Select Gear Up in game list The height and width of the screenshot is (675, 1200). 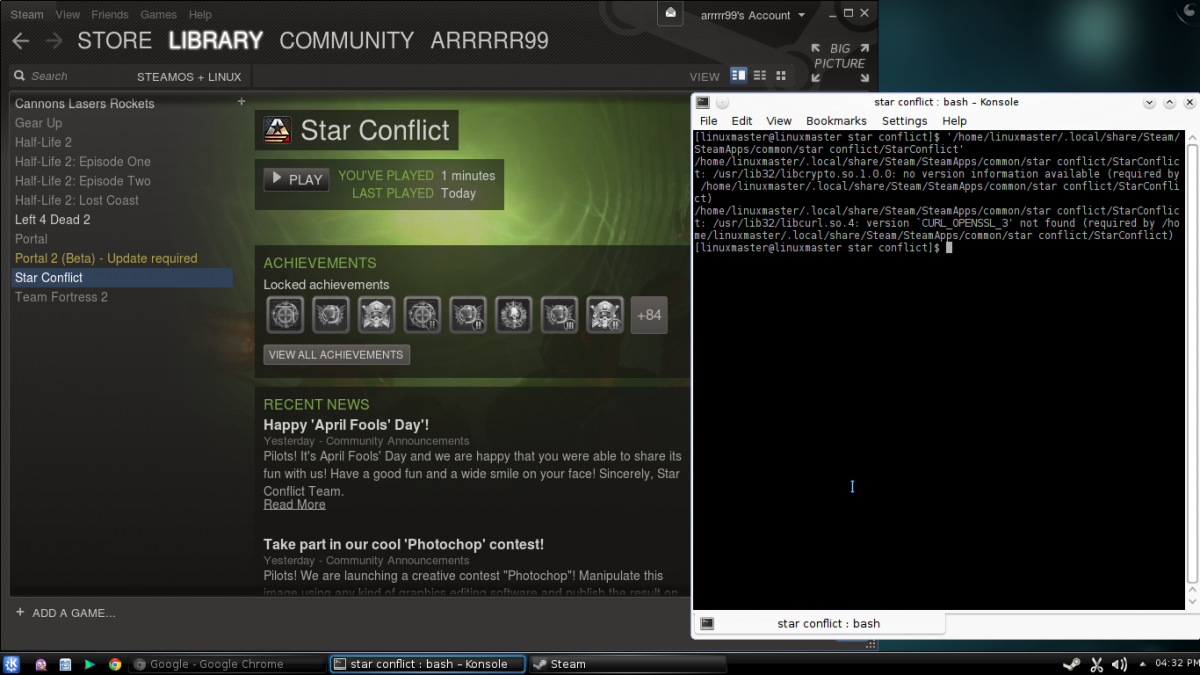click(38, 123)
